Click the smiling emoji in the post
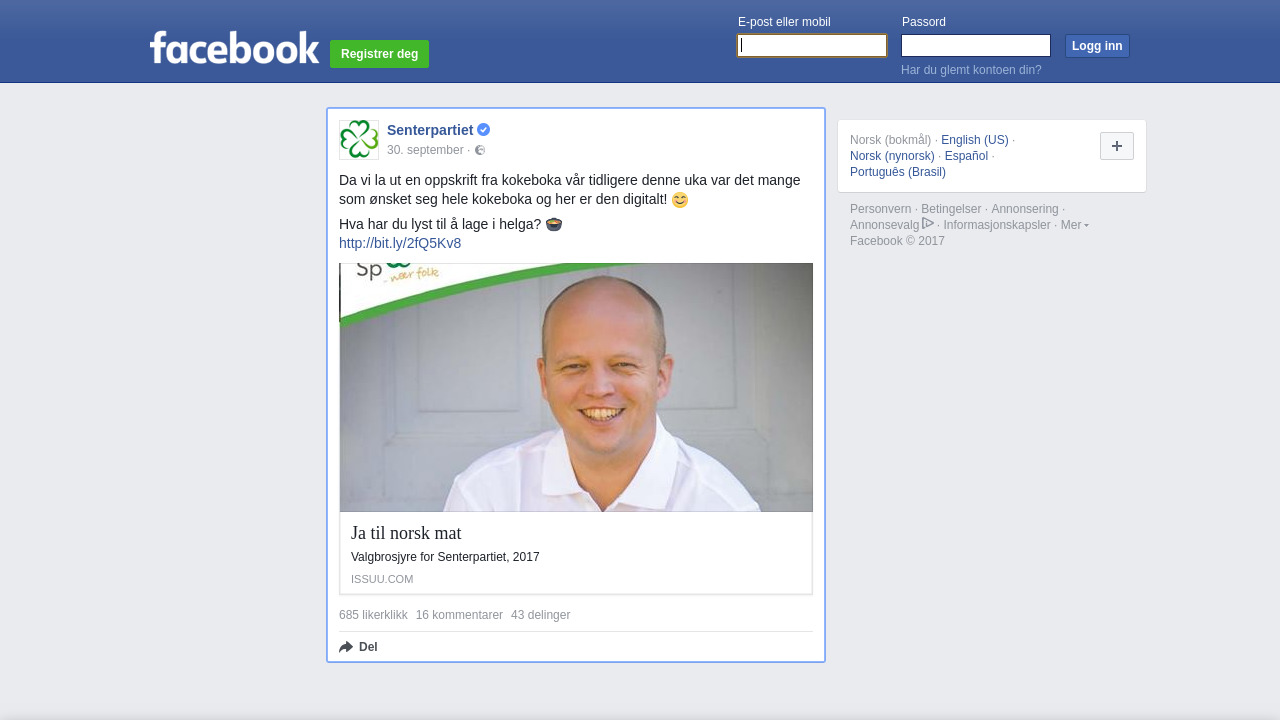This screenshot has width=1280, height=720. click(x=680, y=200)
